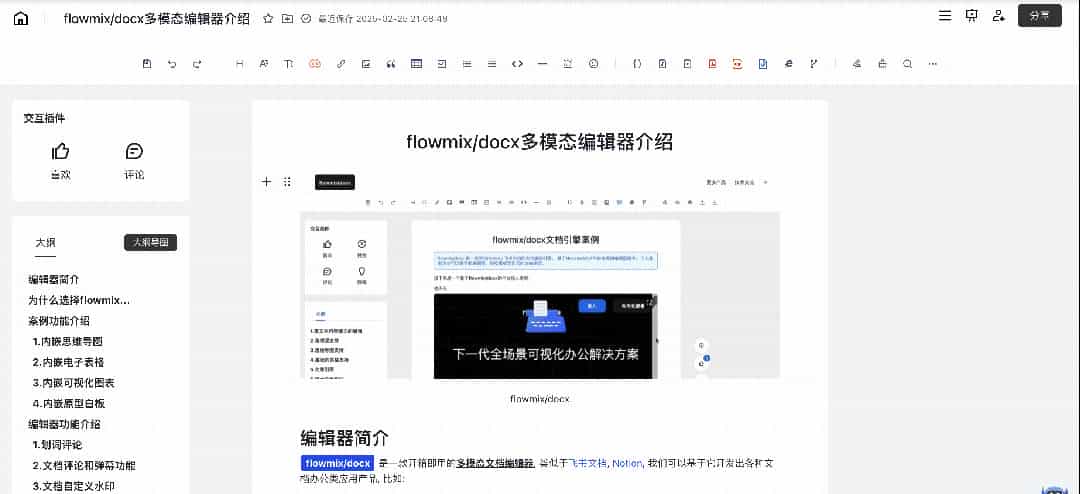Screen dimensions: 1080x494
Task: Select 编辑器功能介绍 in the outline
Action: click(64, 424)
